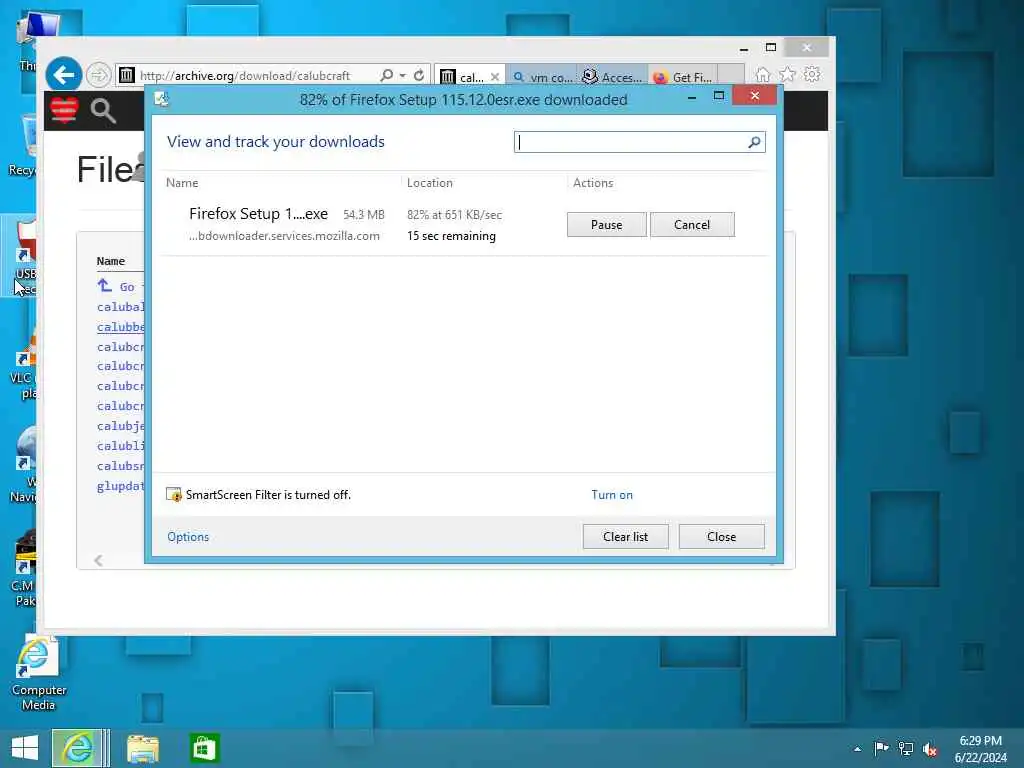Click the archive.org site icon in address bar
This screenshot has width=1024, height=768.
point(127,75)
